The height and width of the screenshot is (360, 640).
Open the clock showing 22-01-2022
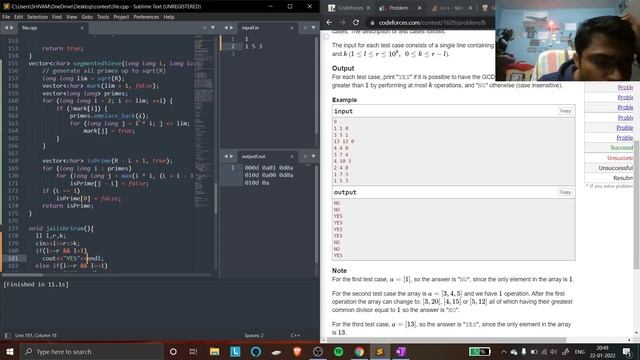click(x=602, y=351)
